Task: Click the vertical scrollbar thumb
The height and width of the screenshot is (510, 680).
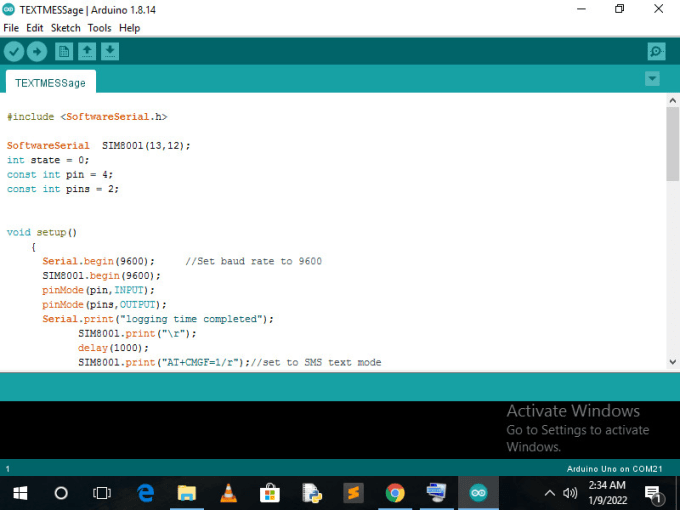Action: click(673, 144)
